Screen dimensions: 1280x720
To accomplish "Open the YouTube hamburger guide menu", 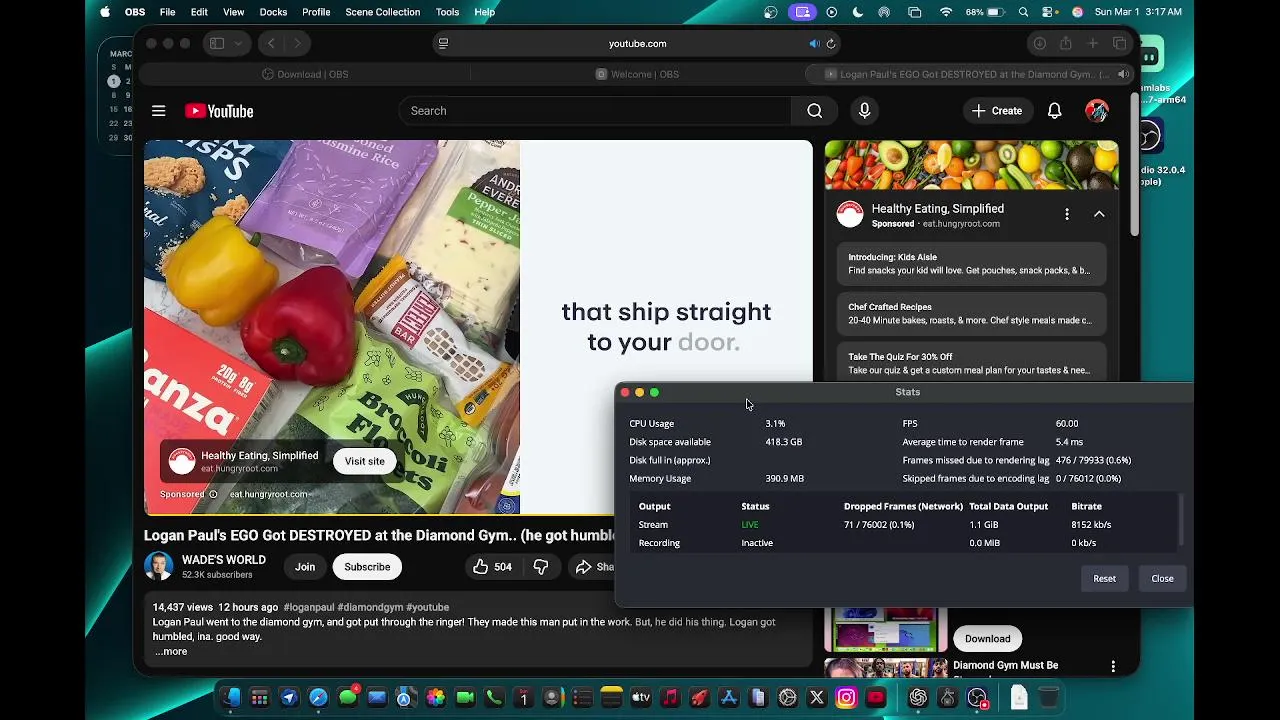I will (x=158, y=111).
